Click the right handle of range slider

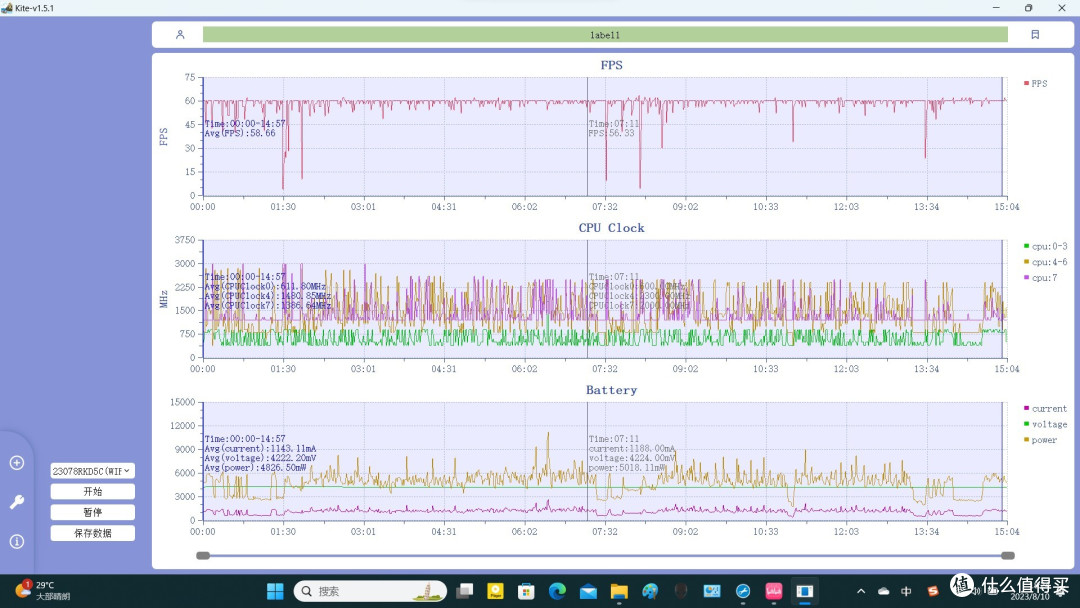click(x=1008, y=556)
